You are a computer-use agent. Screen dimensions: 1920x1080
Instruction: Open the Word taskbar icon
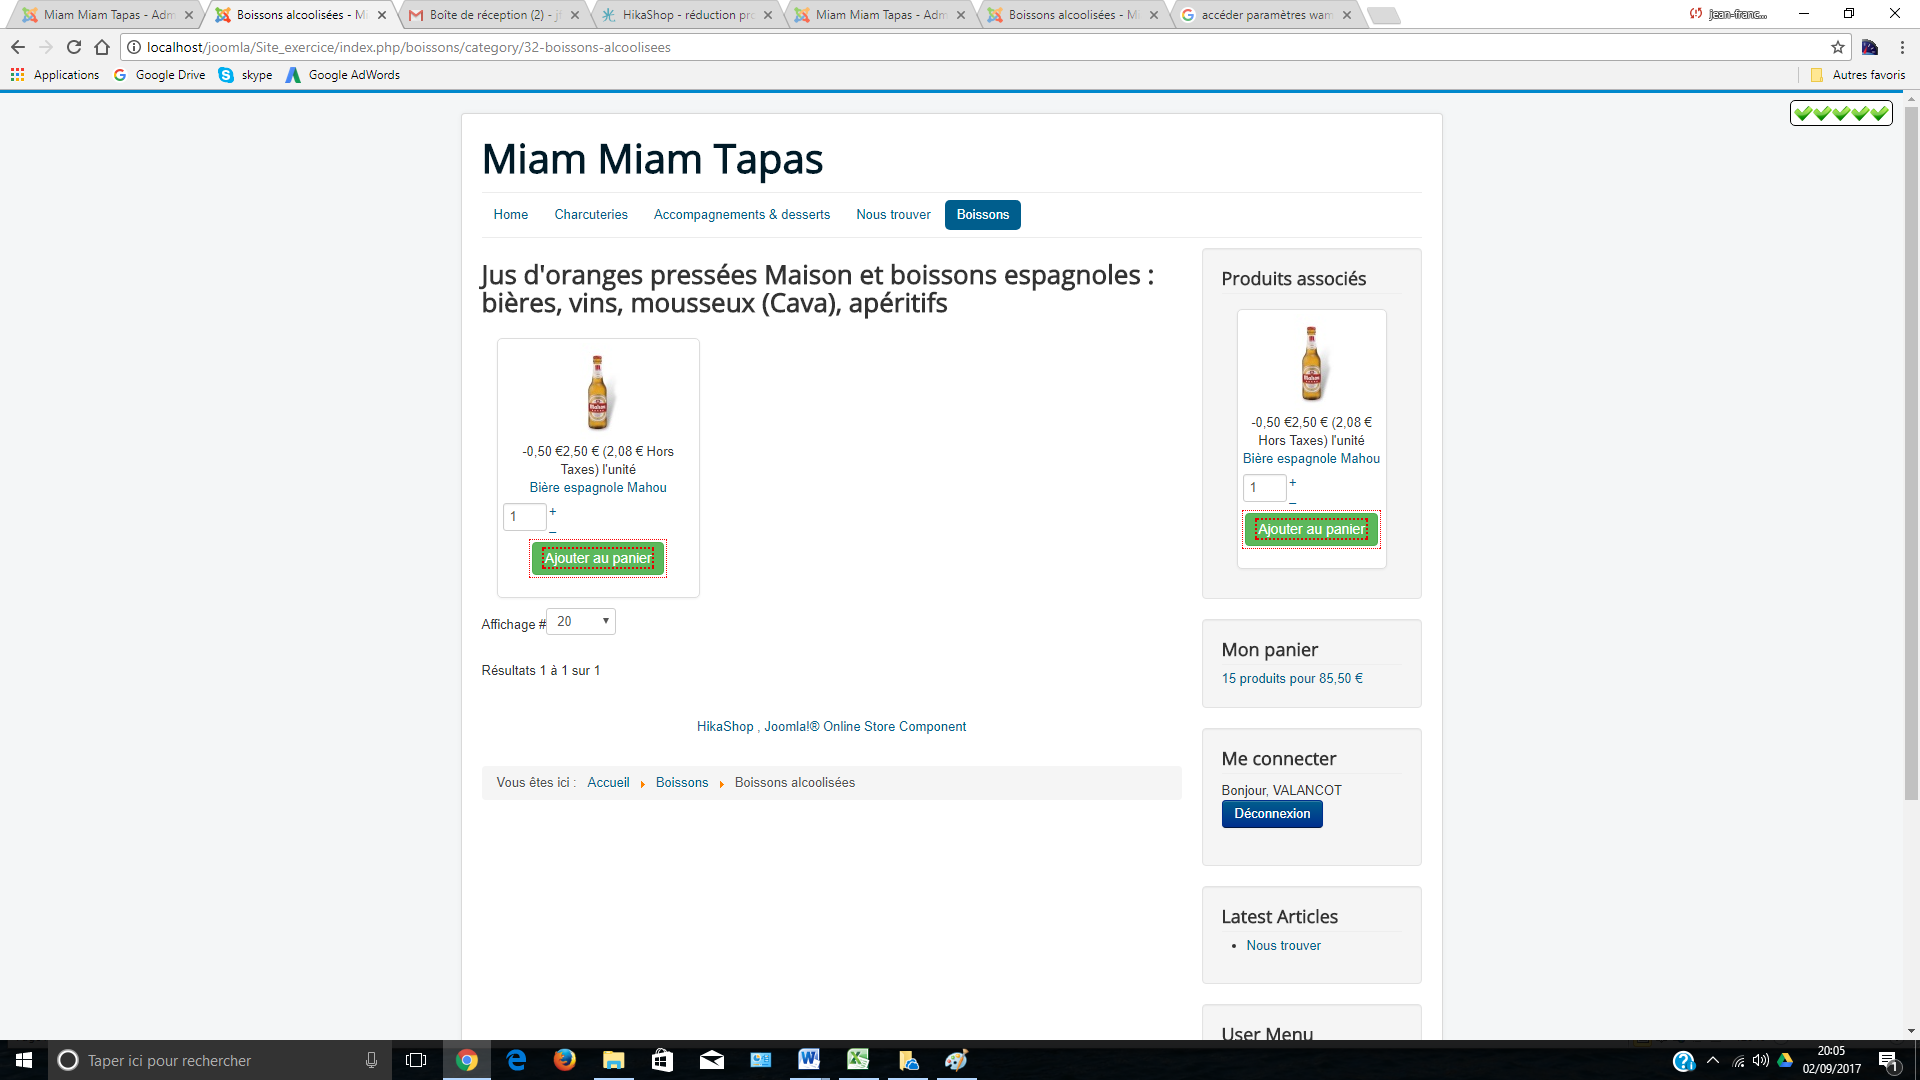(809, 1060)
